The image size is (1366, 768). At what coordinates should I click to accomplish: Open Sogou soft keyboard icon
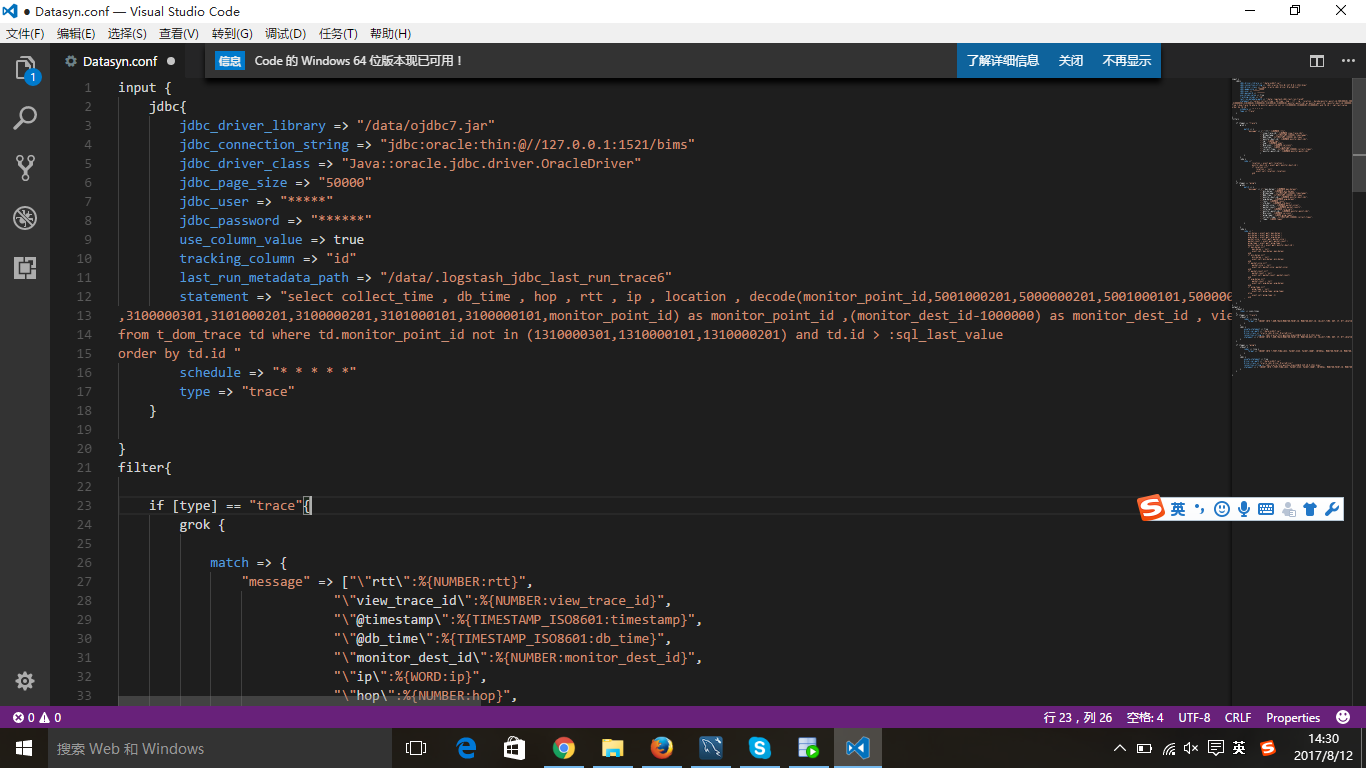pos(1265,509)
